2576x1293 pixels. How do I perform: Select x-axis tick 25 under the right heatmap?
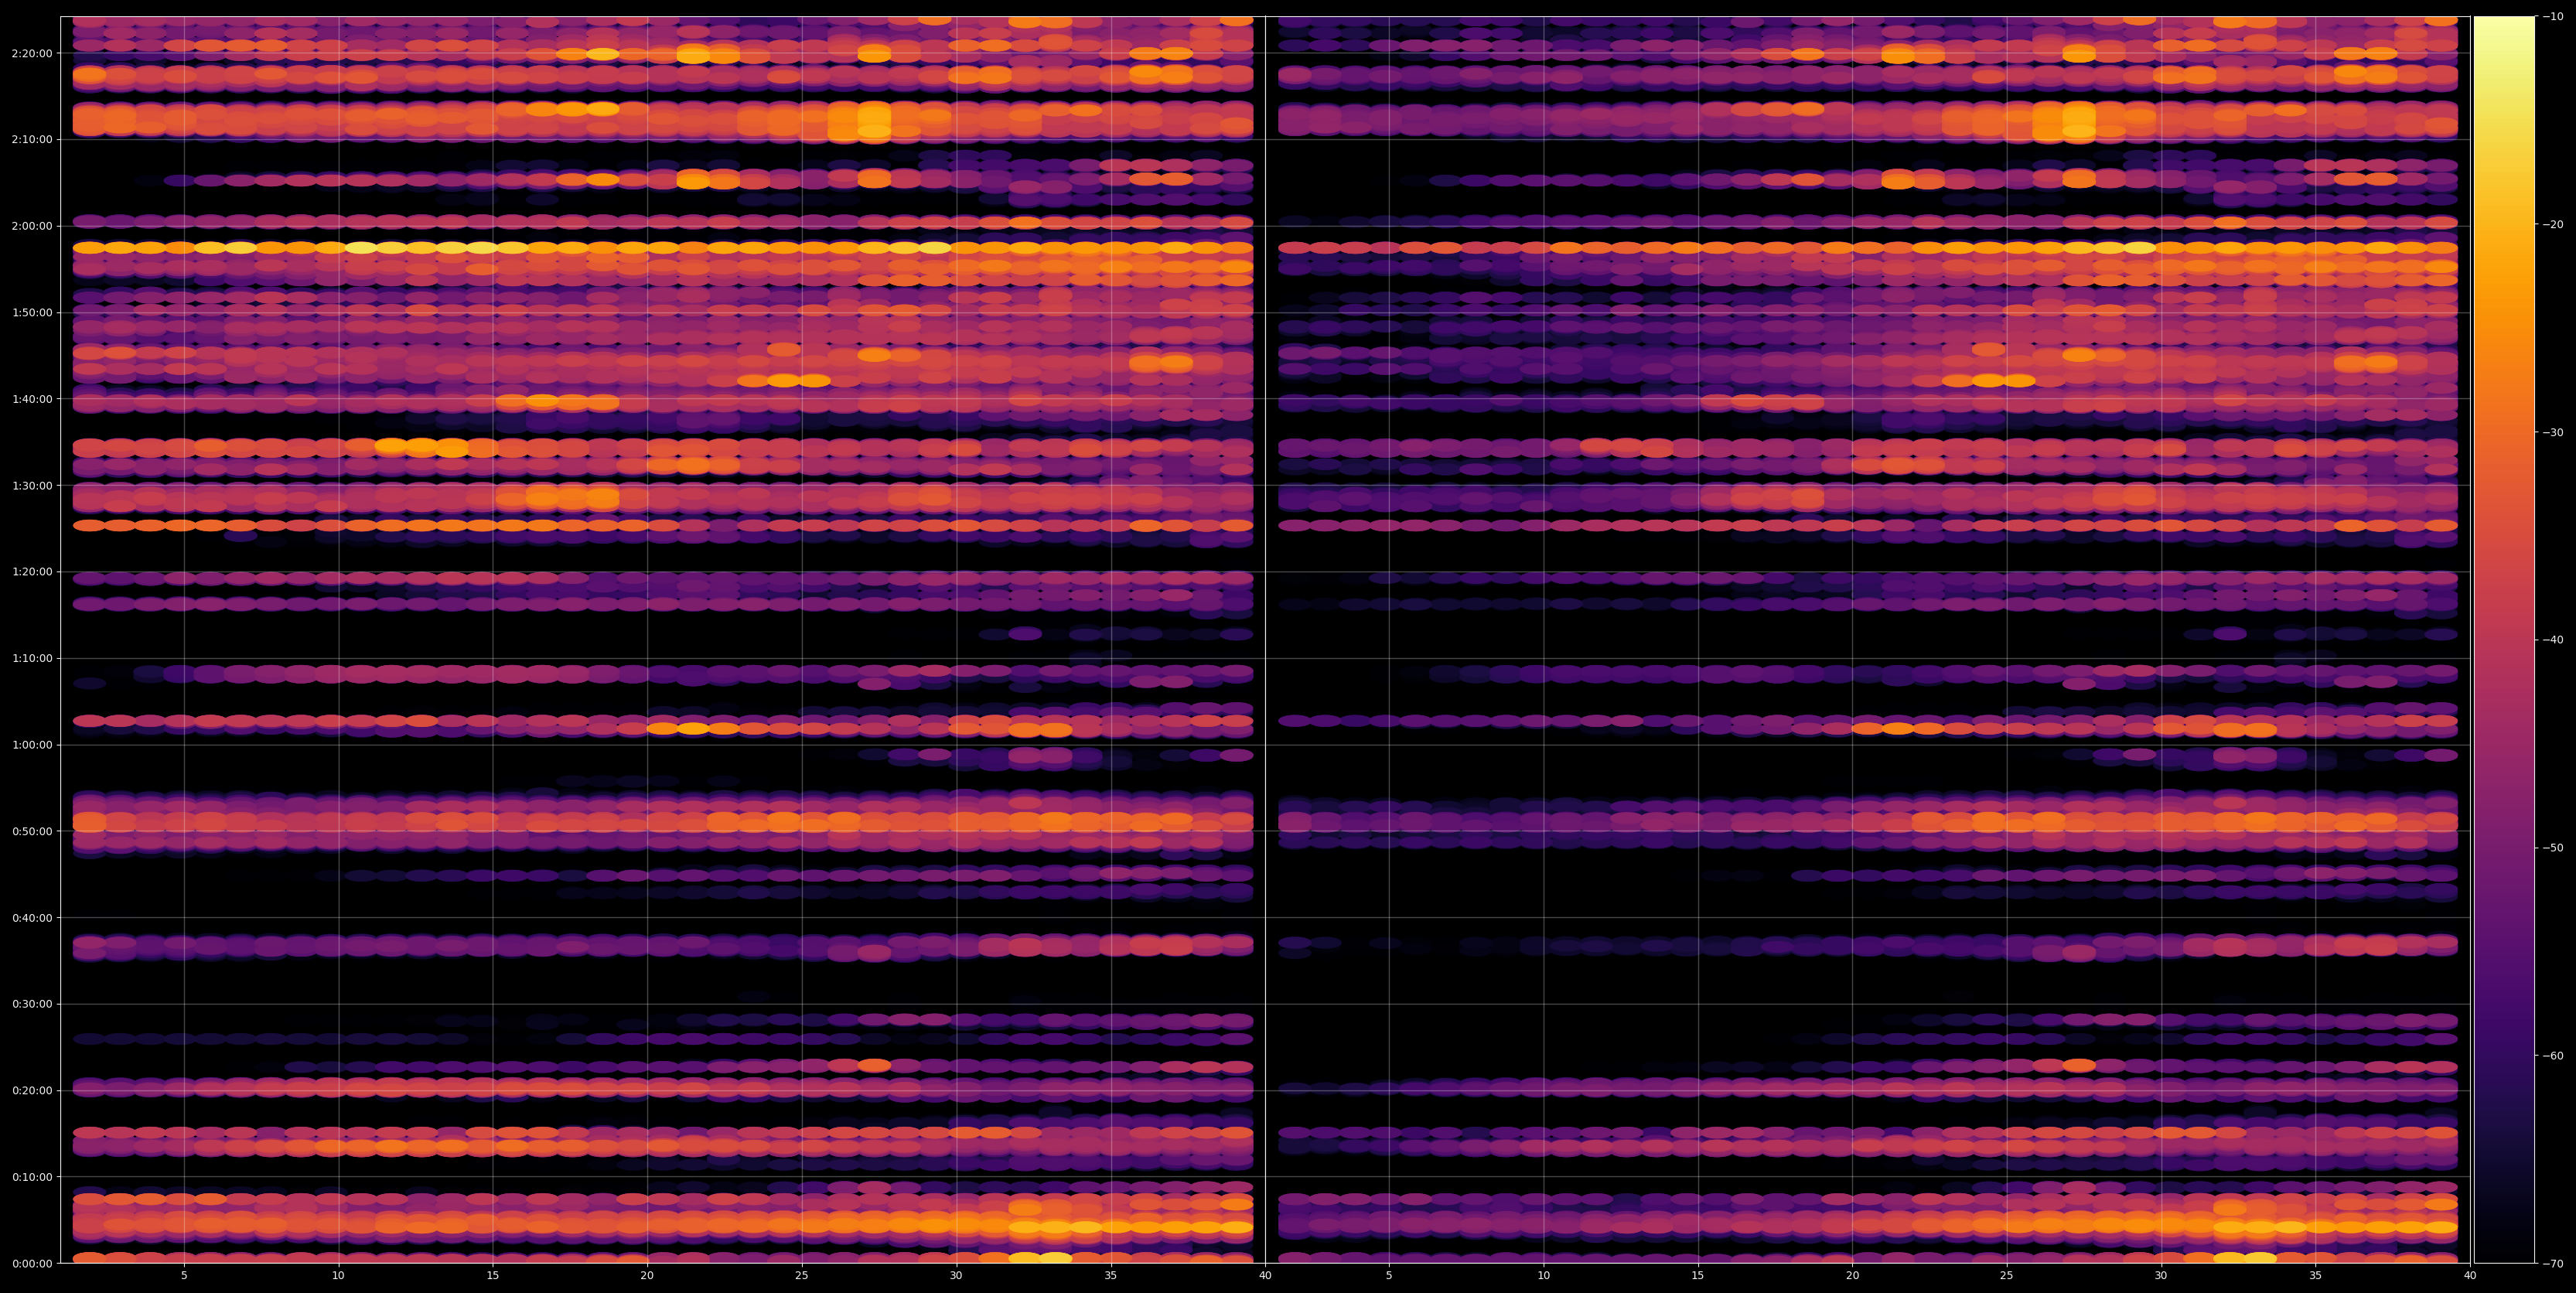[2007, 1275]
